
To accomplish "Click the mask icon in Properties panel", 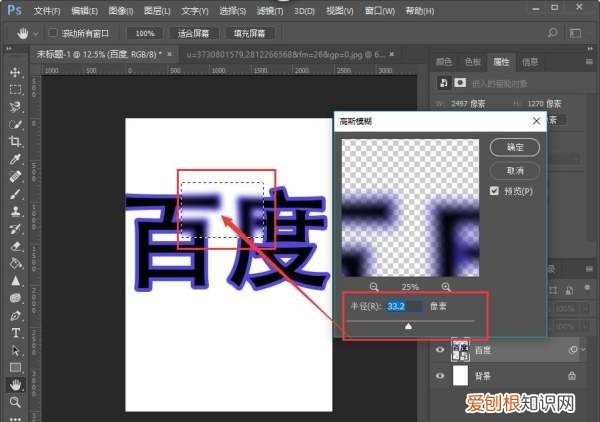I will [460, 83].
